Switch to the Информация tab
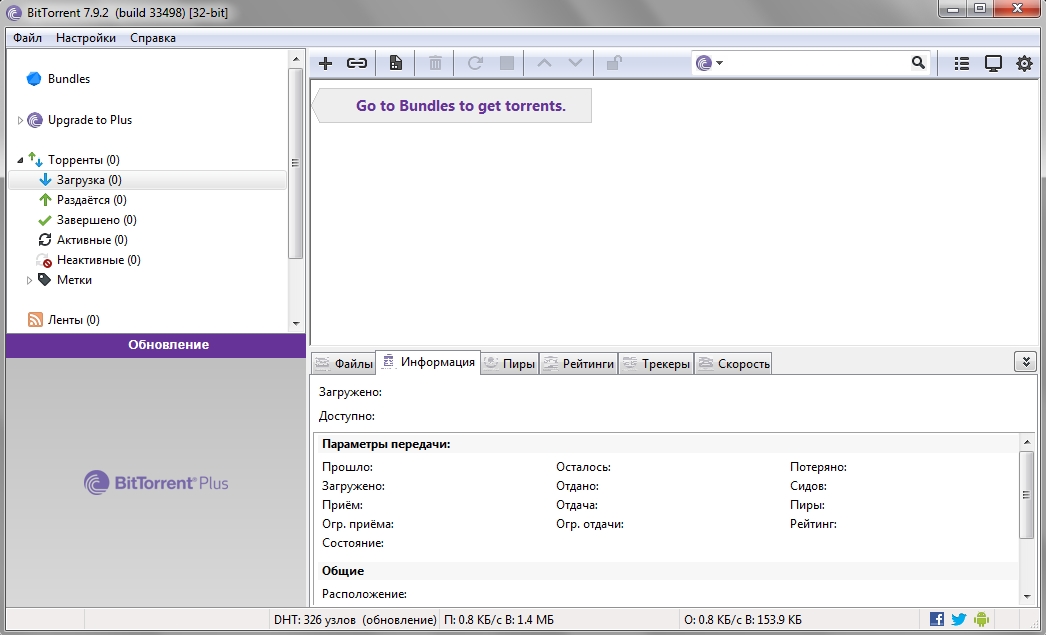Image resolution: width=1046 pixels, height=635 pixels. tap(428, 362)
